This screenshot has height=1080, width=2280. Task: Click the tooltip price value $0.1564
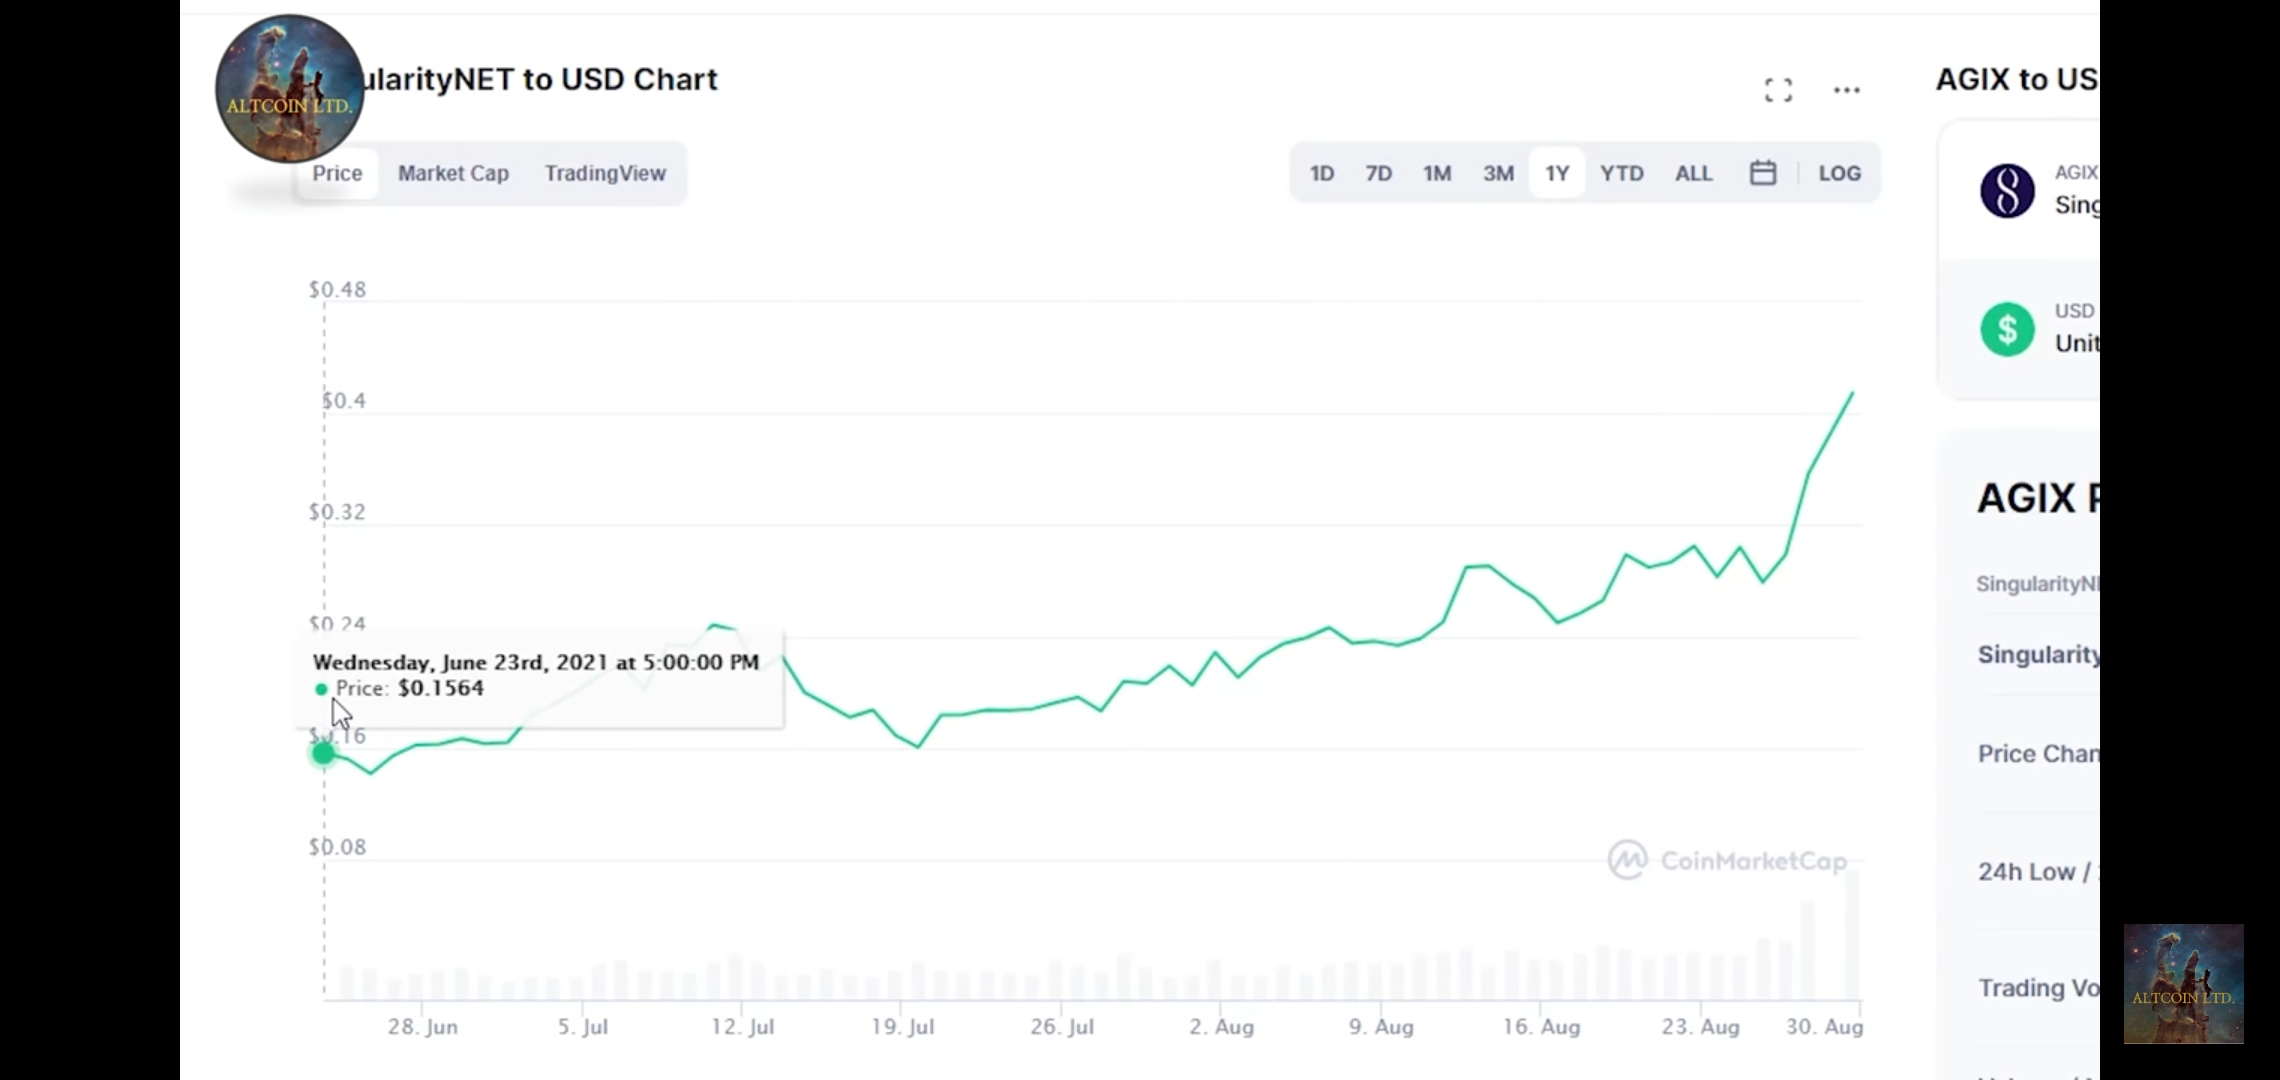coord(441,688)
